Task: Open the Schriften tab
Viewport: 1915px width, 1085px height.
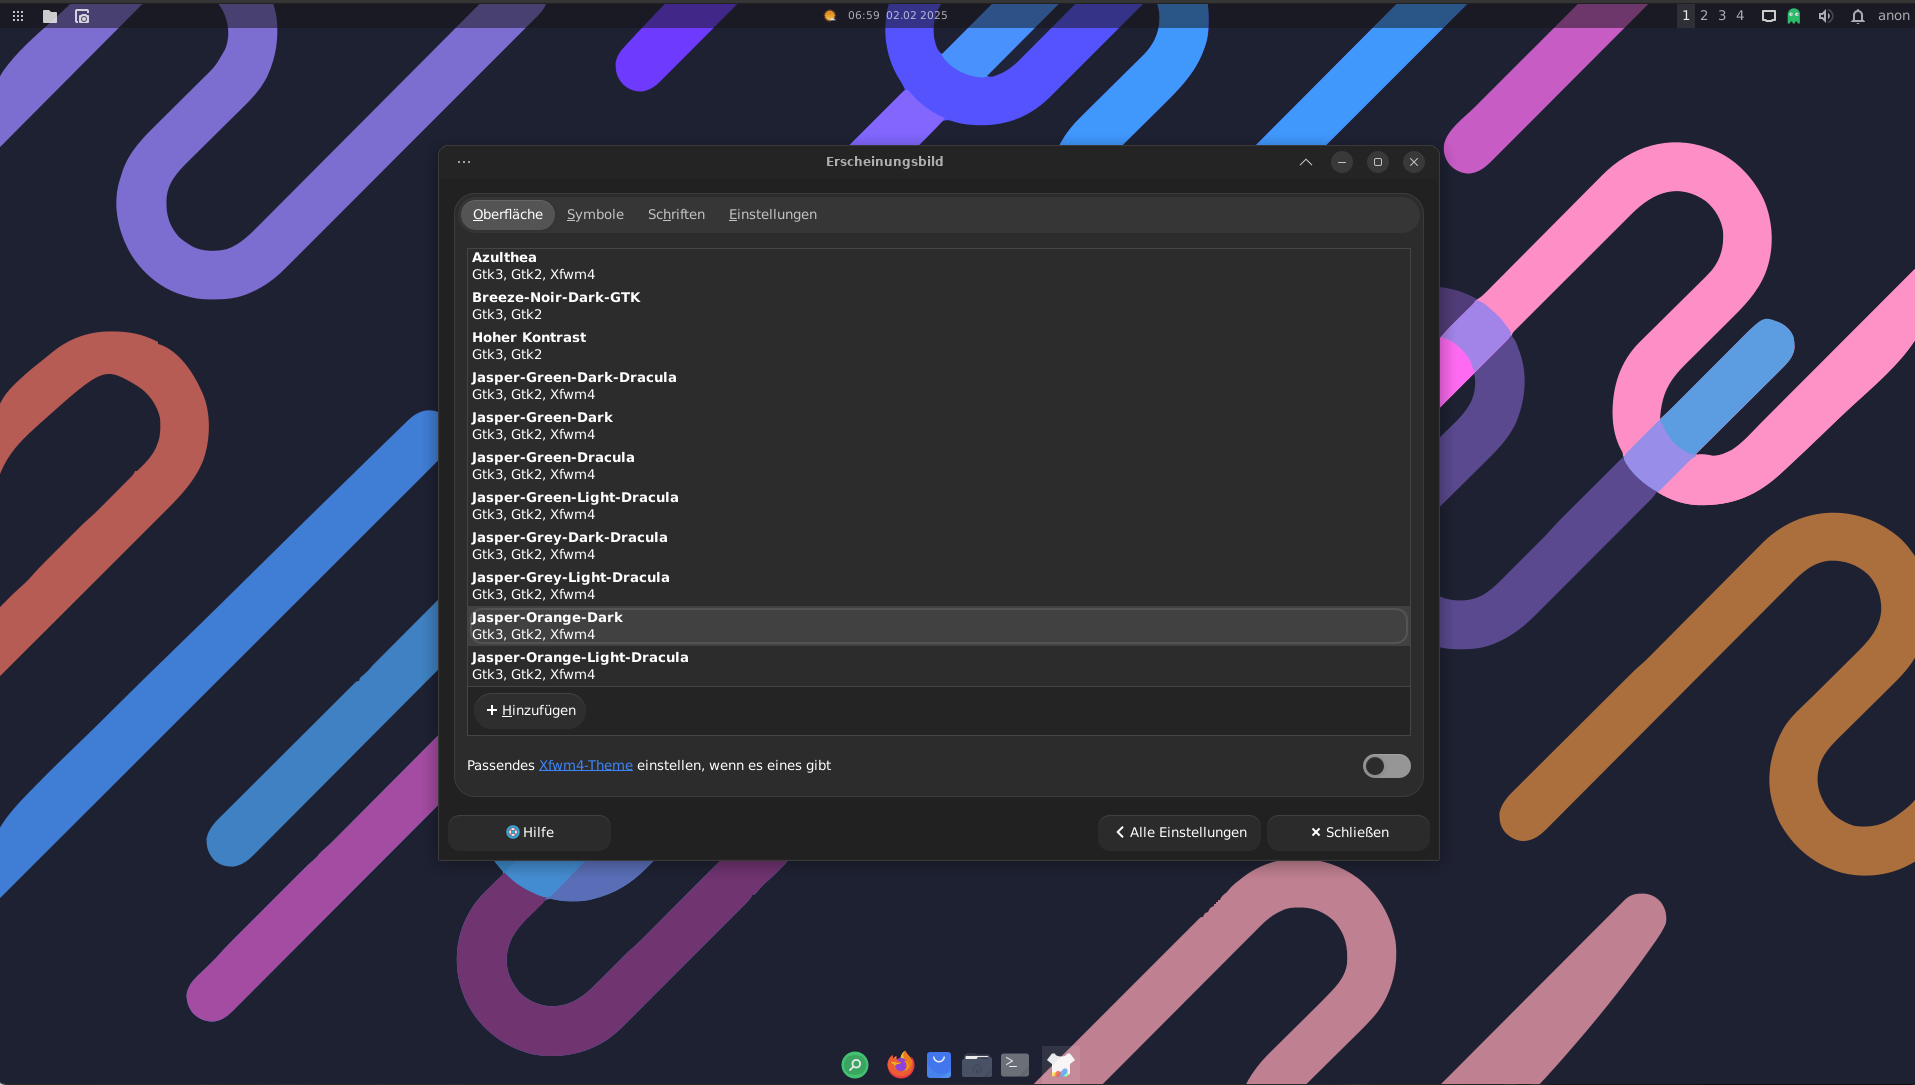Action: (x=676, y=214)
